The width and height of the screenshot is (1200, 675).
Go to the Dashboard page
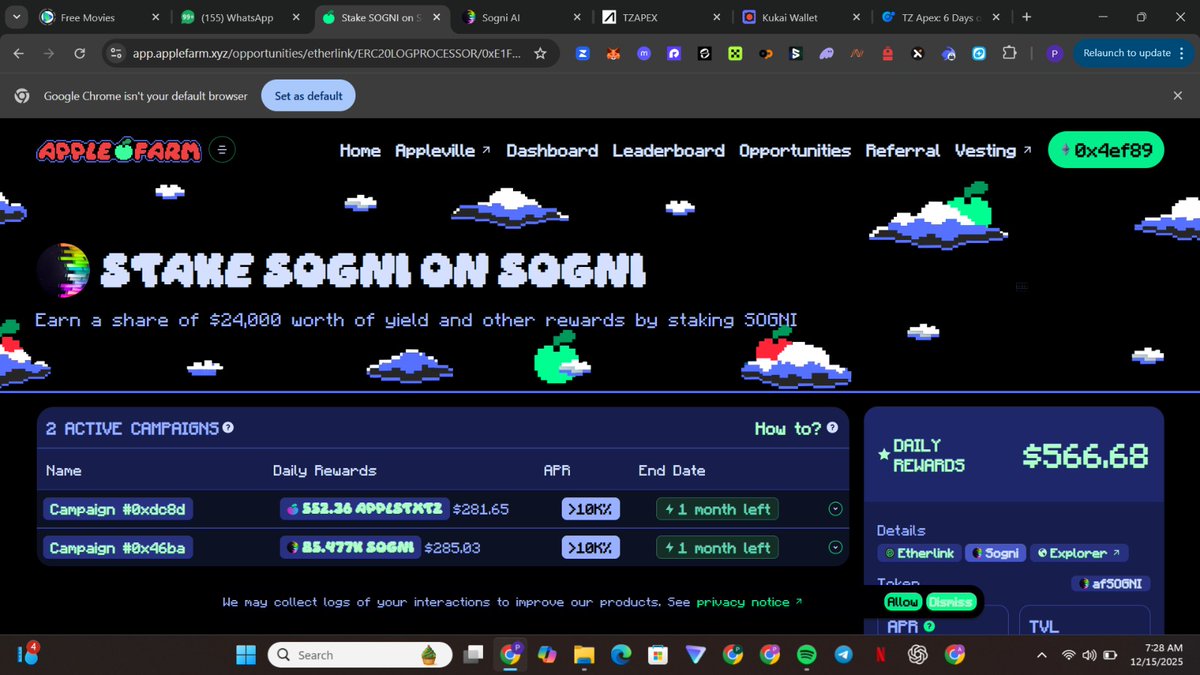552,150
